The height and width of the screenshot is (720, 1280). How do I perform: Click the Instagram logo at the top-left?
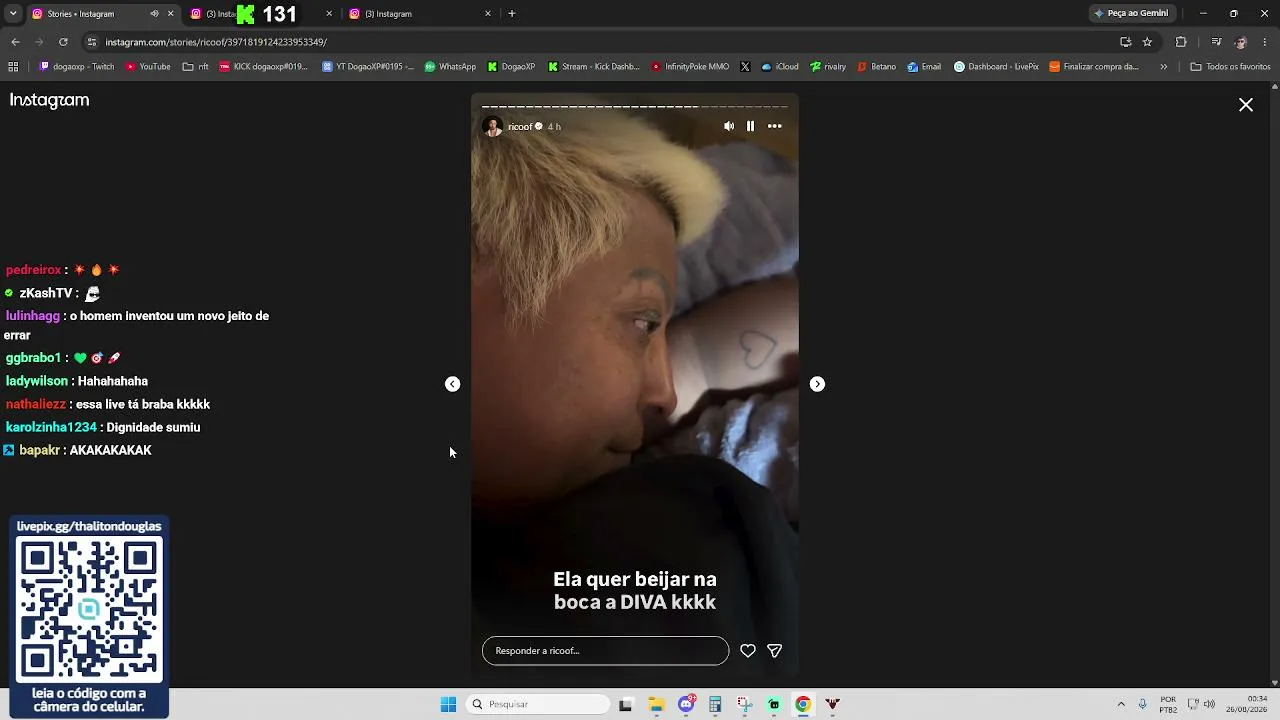click(50, 100)
